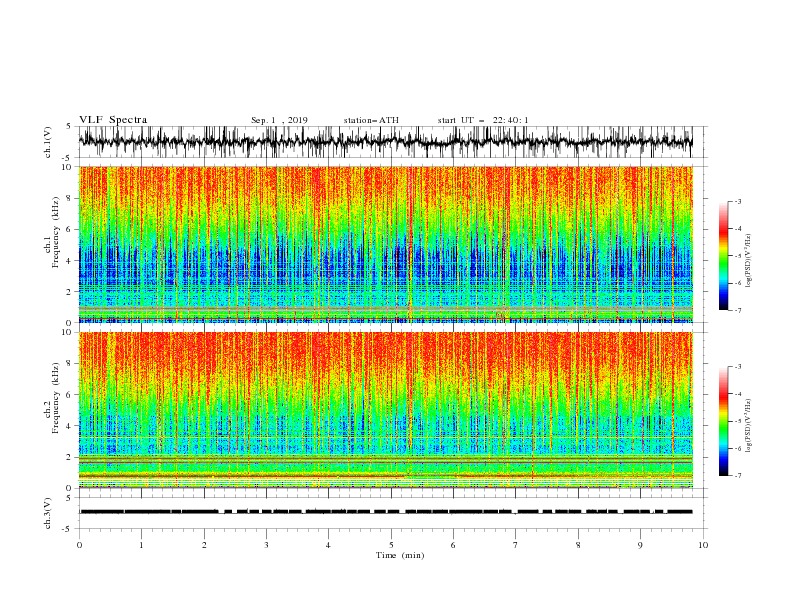Click the "3" tick on the time axis

[266, 545]
